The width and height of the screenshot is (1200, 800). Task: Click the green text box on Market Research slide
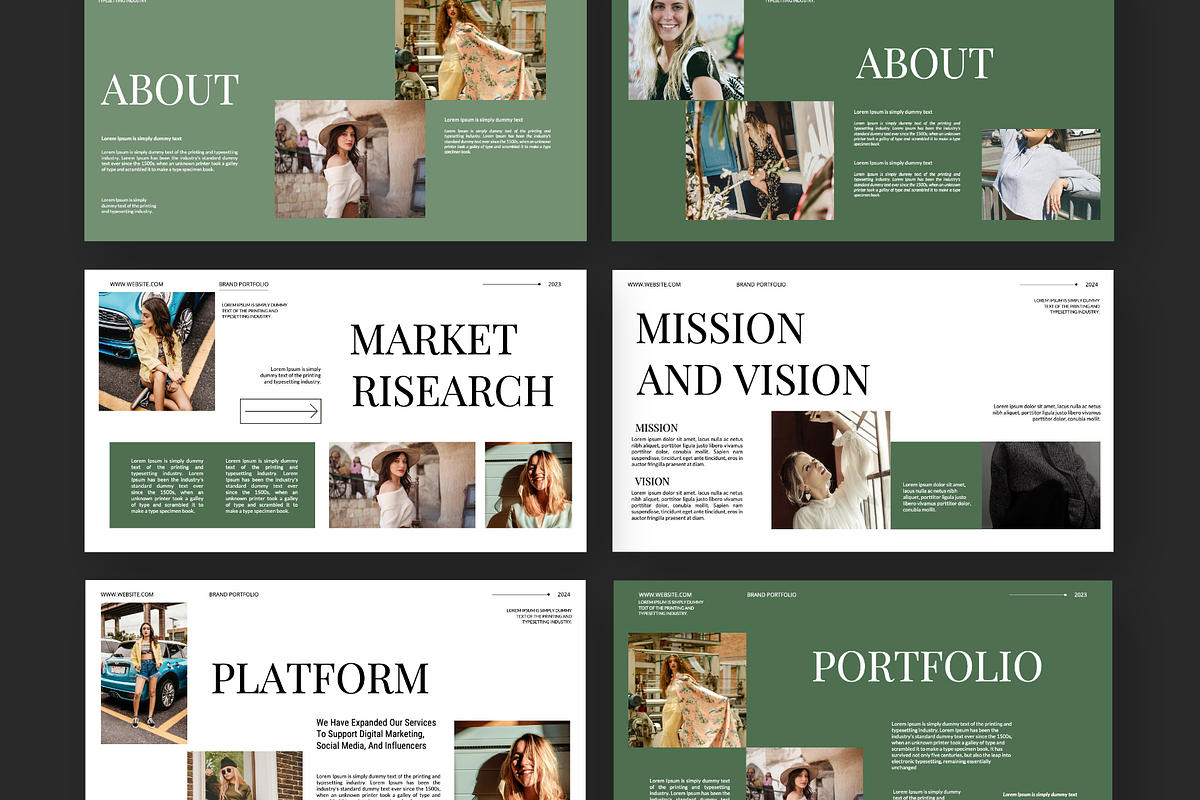pos(212,485)
